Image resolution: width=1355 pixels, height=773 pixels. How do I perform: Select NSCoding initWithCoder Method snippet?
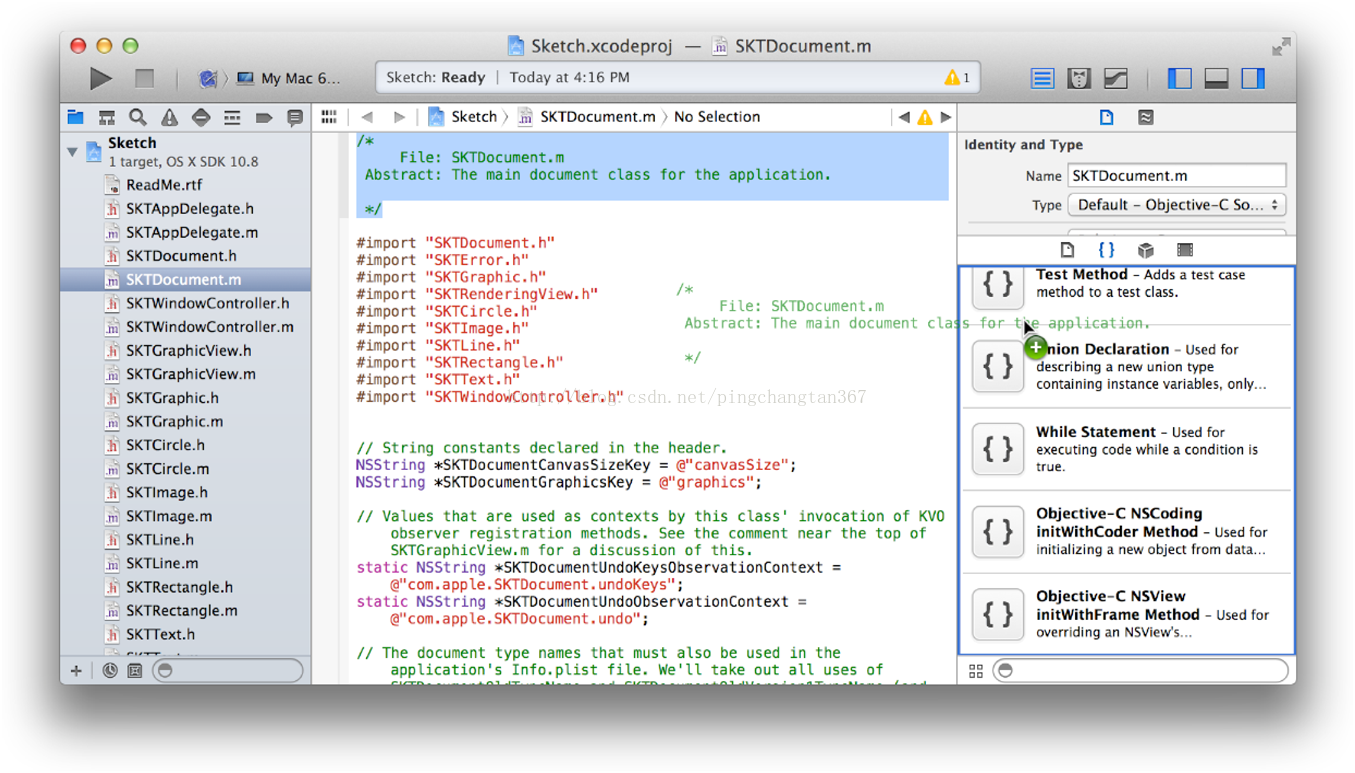click(x=1127, y=531)
